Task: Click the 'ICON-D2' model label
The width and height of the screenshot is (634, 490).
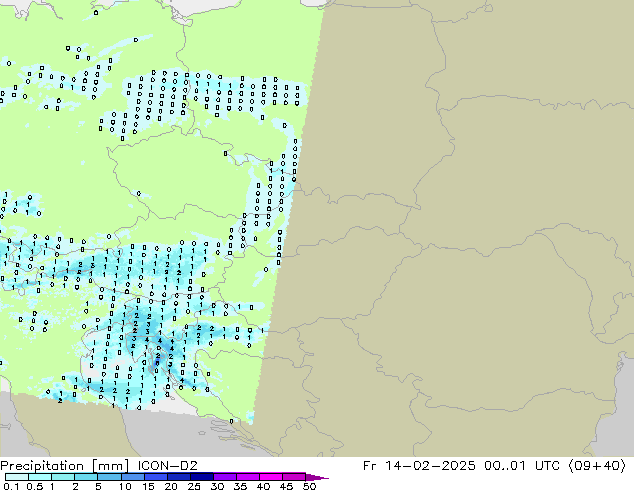Action: point(167,466)
